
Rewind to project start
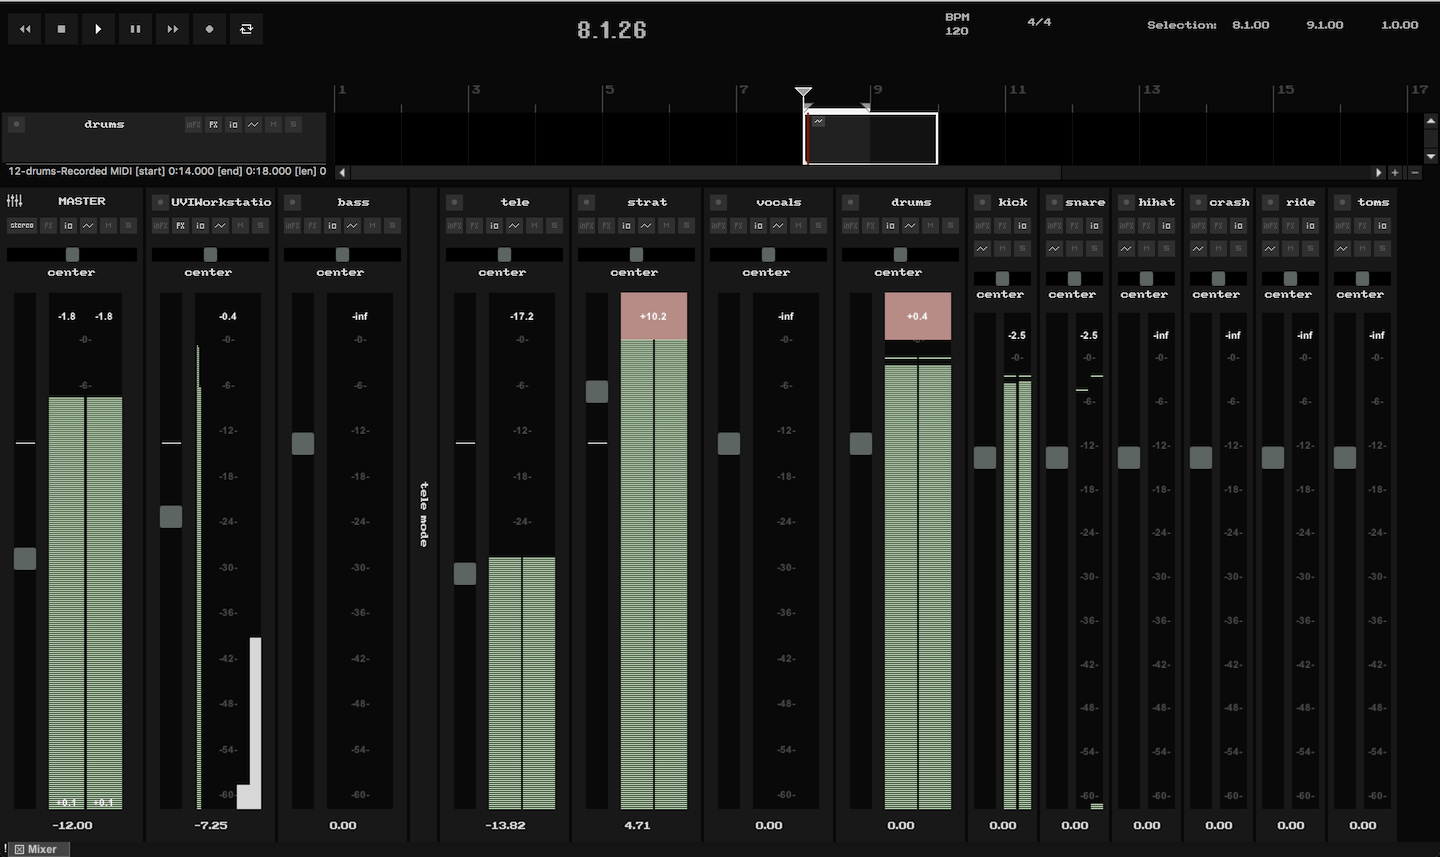tap(25, 29)
